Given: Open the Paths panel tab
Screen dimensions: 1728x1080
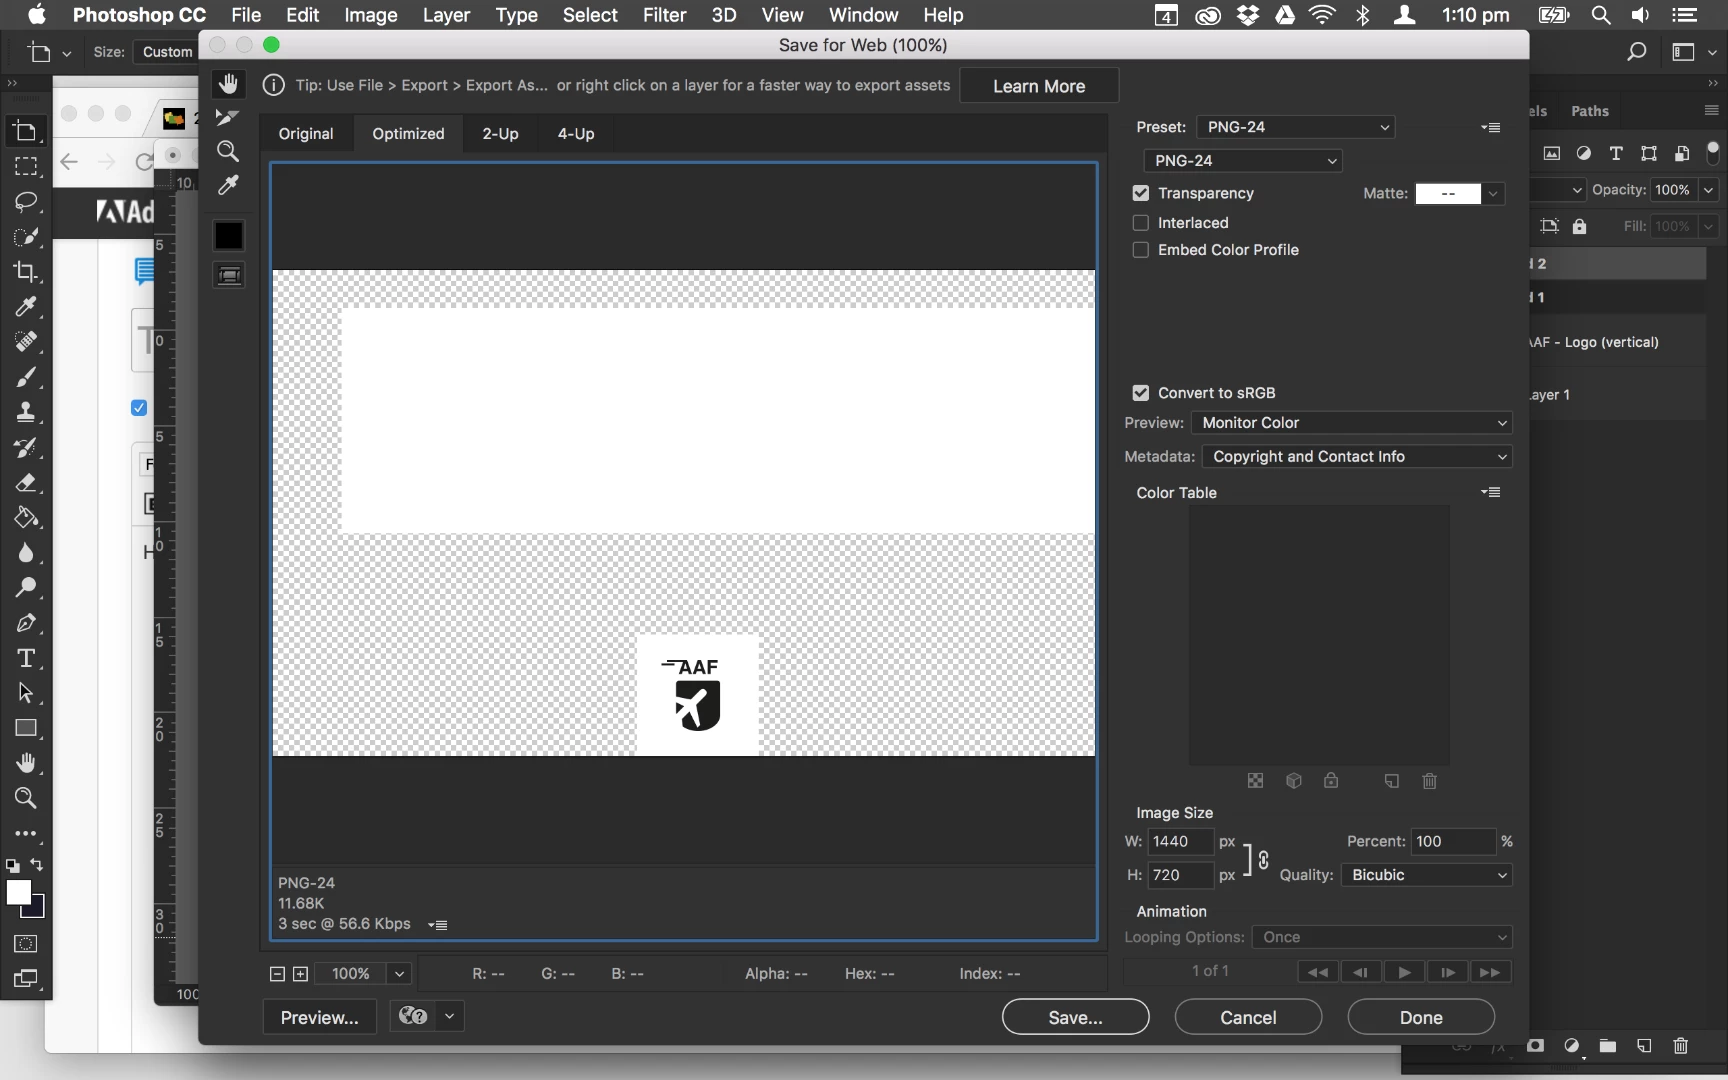Looking at the screenshot, I should [x=1590, y=111].
